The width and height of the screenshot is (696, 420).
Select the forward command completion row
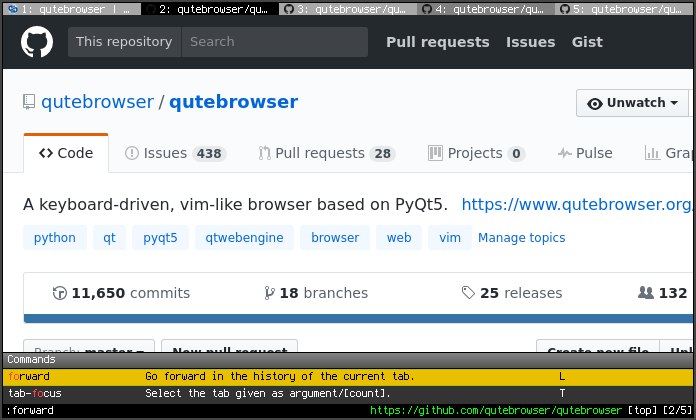tap(348, 376)
